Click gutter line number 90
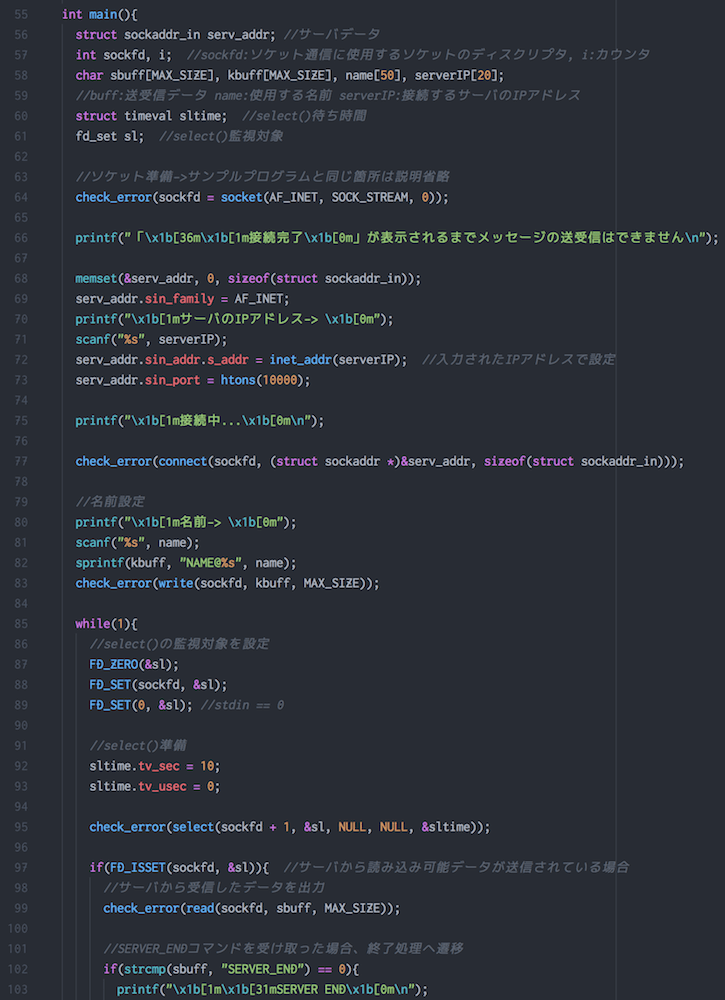 click(x=20, y=726)
